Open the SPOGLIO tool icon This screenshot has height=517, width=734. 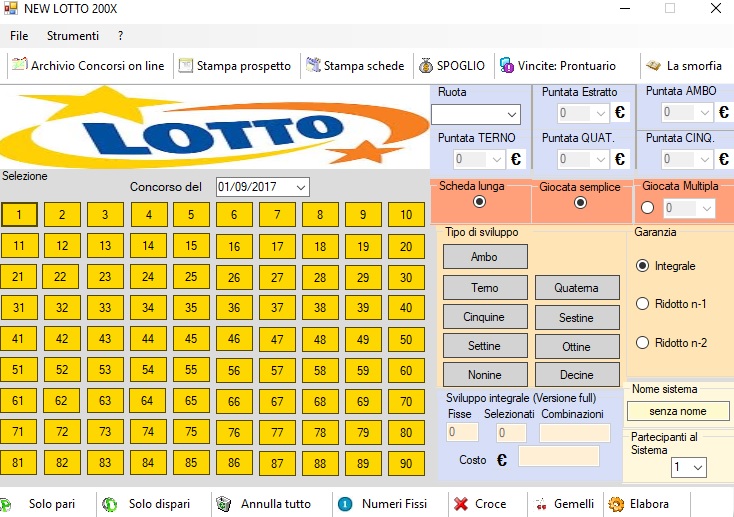[426, 66]
